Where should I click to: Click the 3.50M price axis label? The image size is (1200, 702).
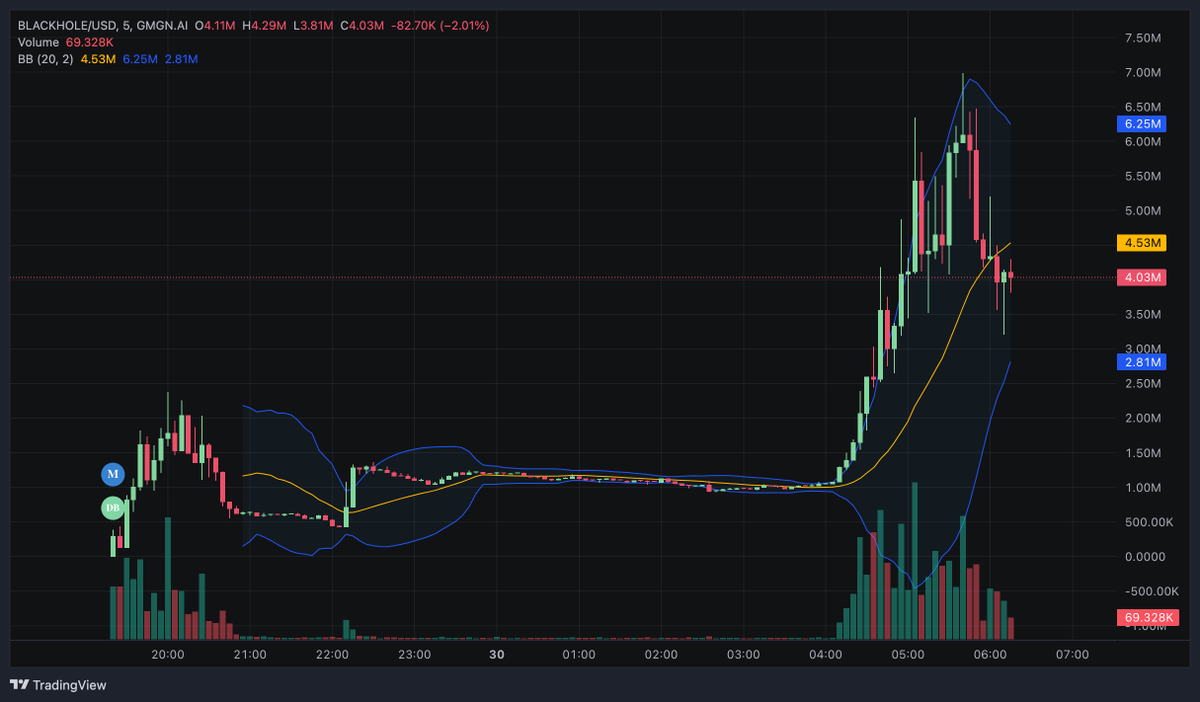pos(1142,314)
